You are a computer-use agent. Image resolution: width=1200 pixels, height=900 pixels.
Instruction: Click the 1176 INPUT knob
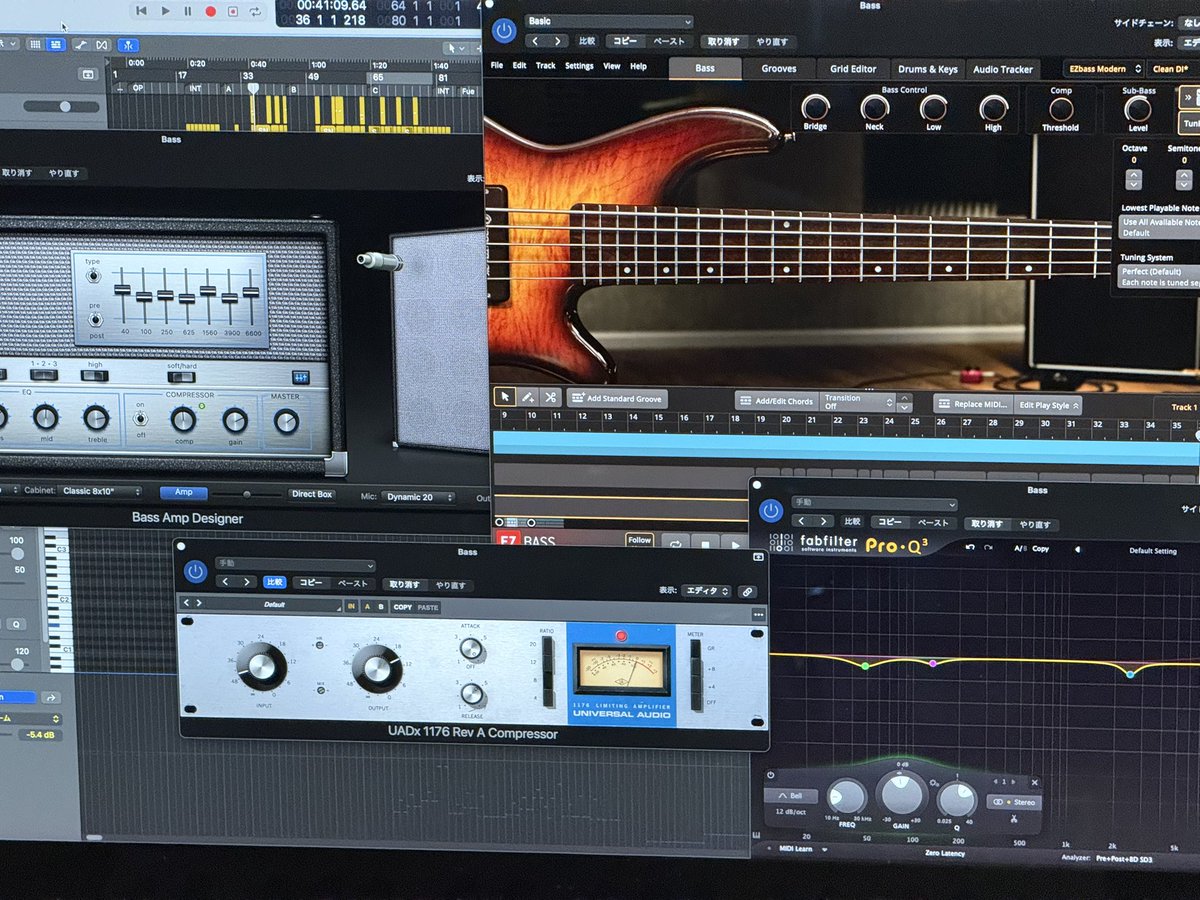[262, 667]
